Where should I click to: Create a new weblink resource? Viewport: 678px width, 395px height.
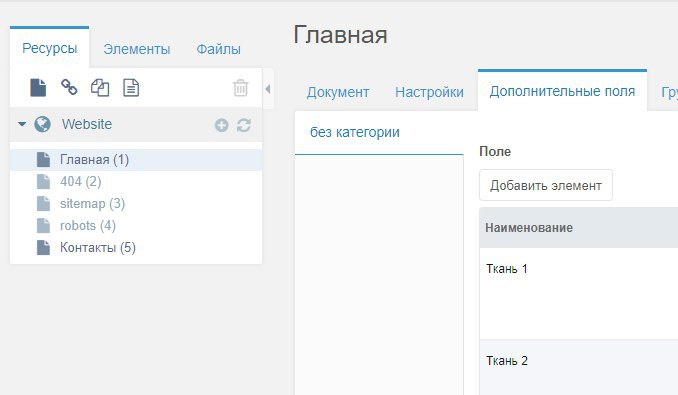click(x=69, y=87)
